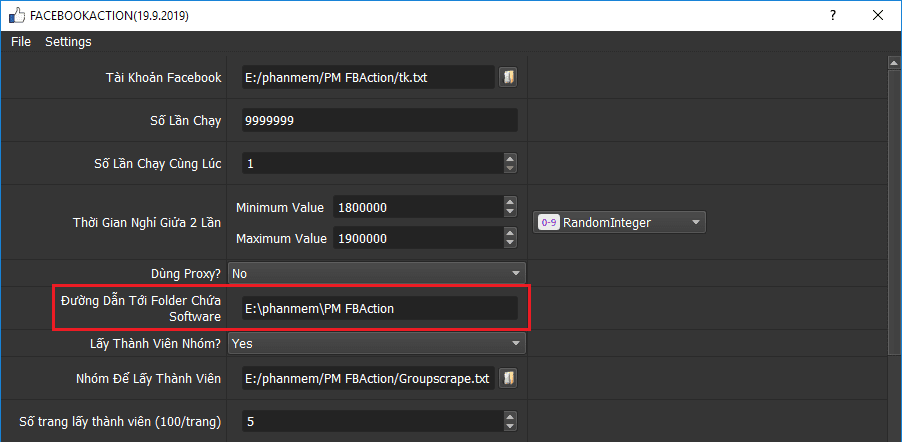The height and width of the screenshot is (442, 902).
Task: Browse file for Tài Khoản Facebook
Action: coord(508,77)
